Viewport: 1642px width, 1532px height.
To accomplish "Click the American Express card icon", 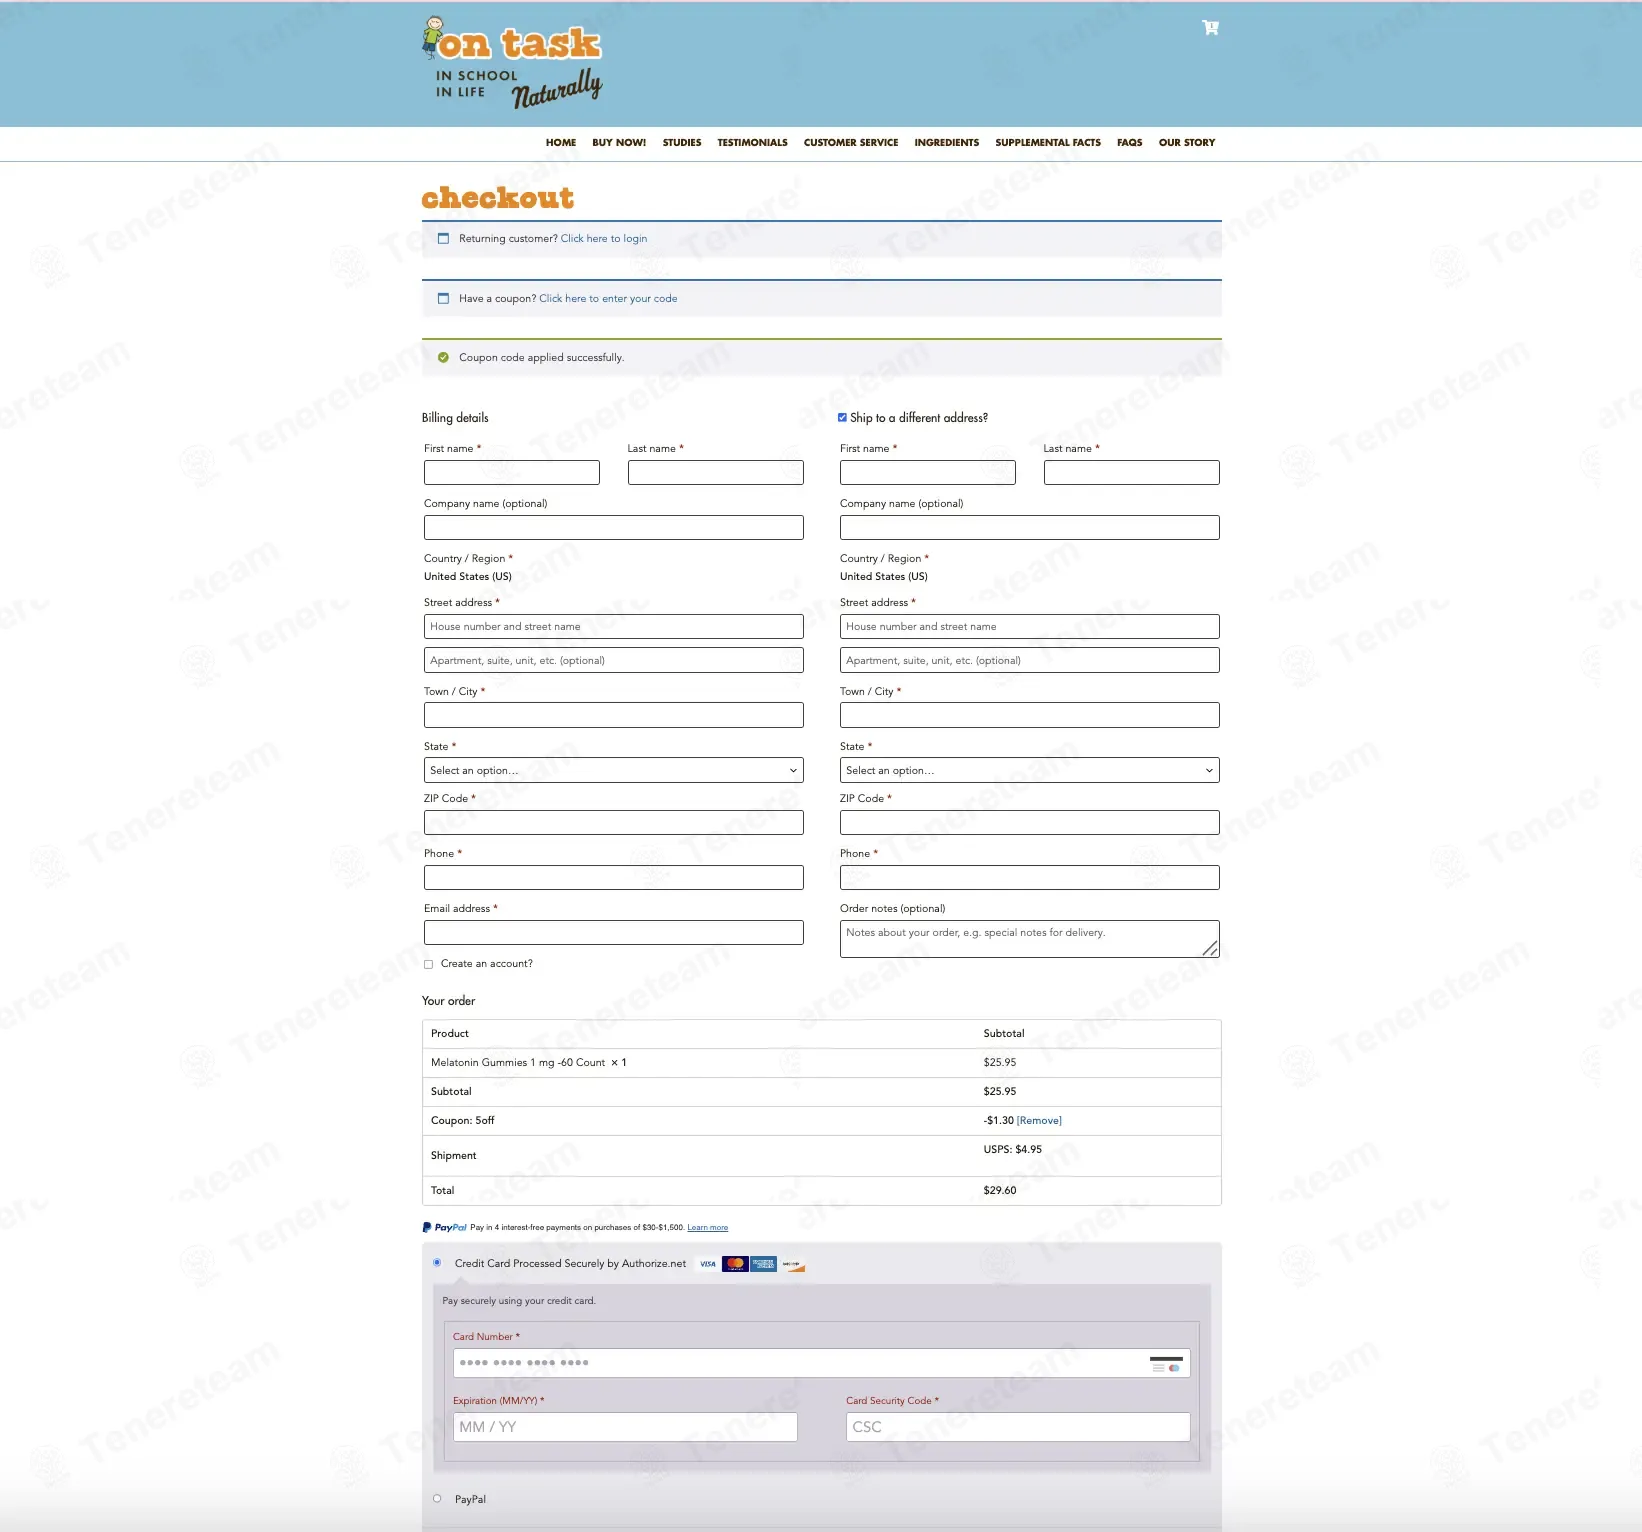I will pos(763,1264).
